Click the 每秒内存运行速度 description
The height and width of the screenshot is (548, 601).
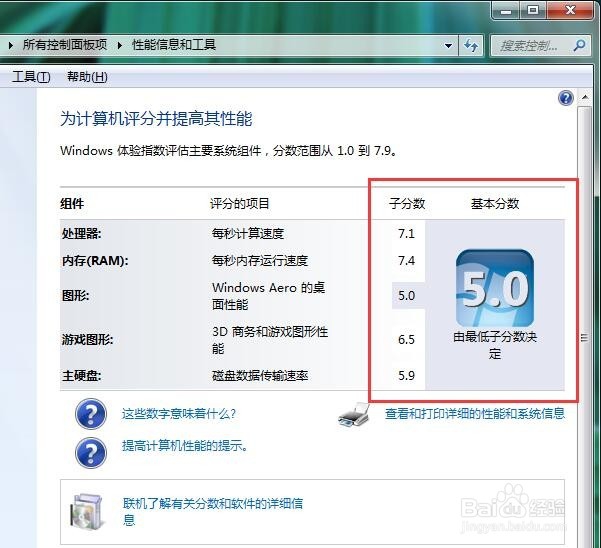(260, 261)
